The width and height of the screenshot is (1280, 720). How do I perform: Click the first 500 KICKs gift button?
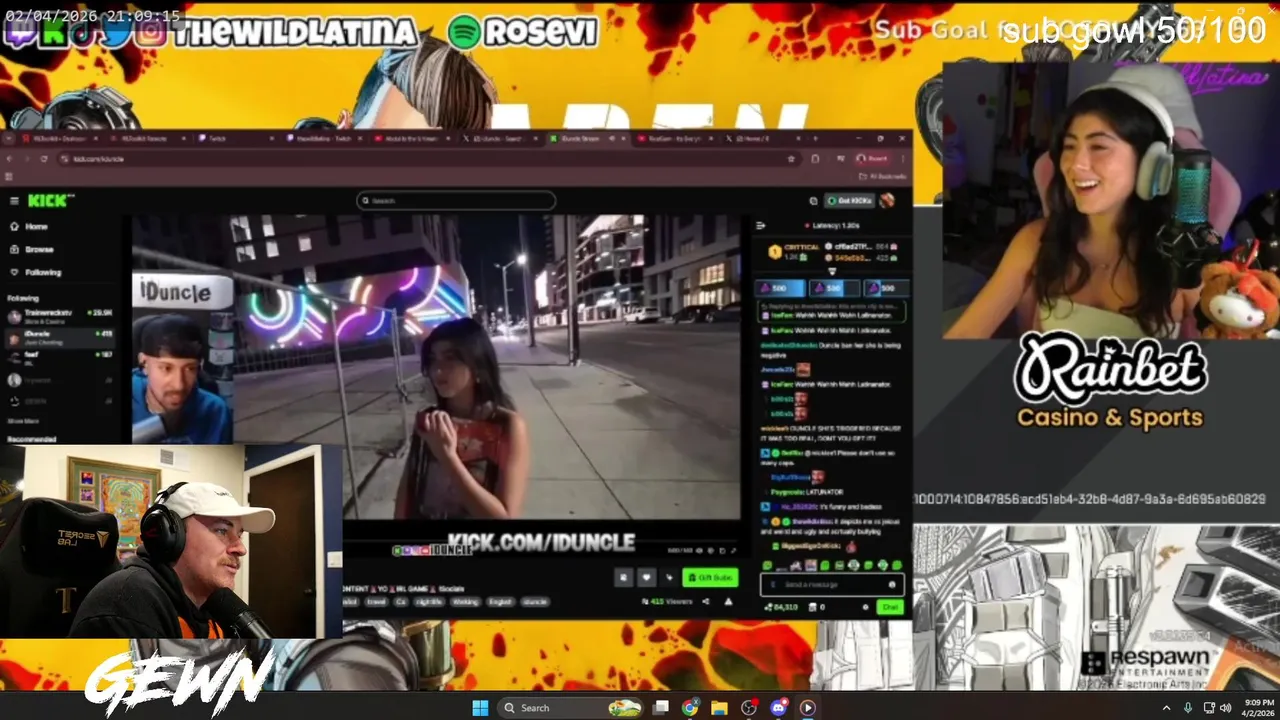pos(780,288)
